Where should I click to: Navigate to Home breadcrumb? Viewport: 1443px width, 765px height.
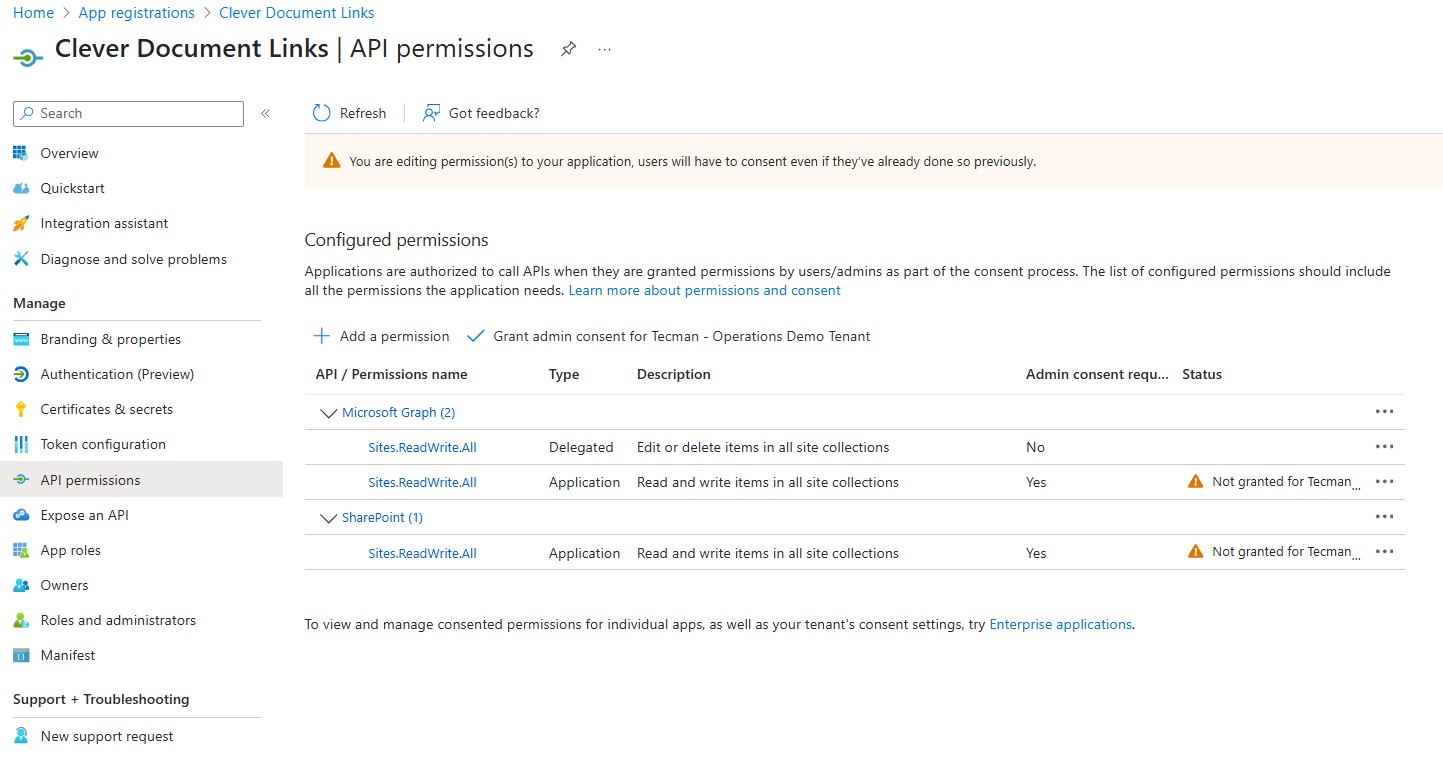[x=33, y=13]
